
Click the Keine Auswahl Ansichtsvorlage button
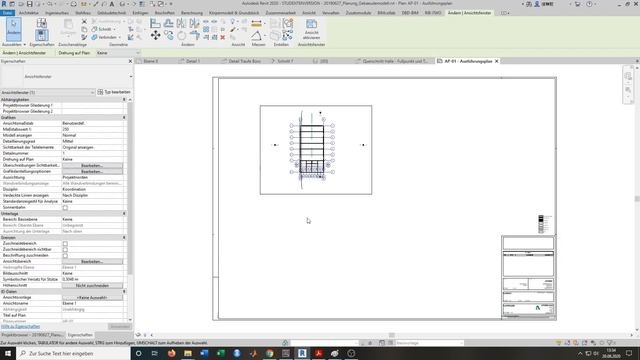click(92, 298)
